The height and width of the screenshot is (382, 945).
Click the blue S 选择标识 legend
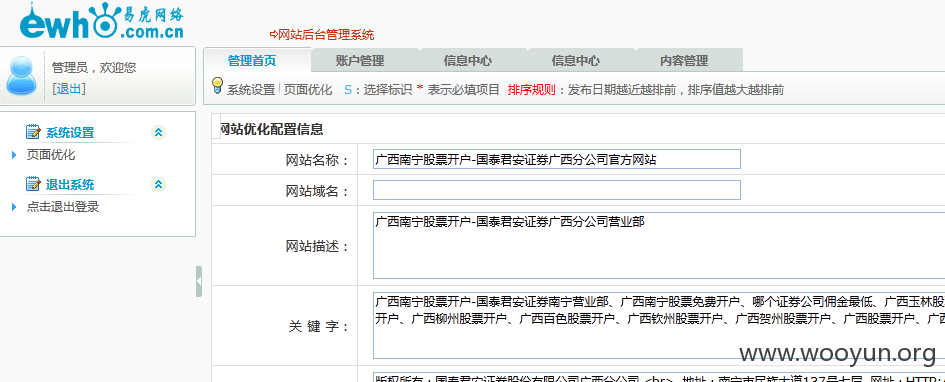378,90
